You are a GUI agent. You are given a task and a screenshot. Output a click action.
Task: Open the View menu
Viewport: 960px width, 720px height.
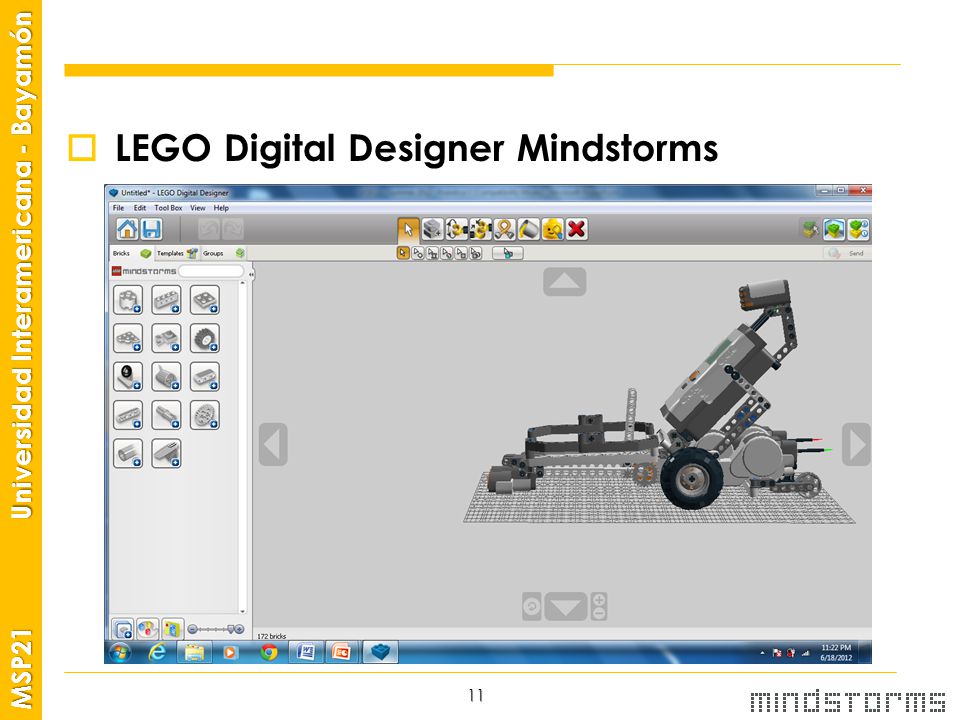198,208
